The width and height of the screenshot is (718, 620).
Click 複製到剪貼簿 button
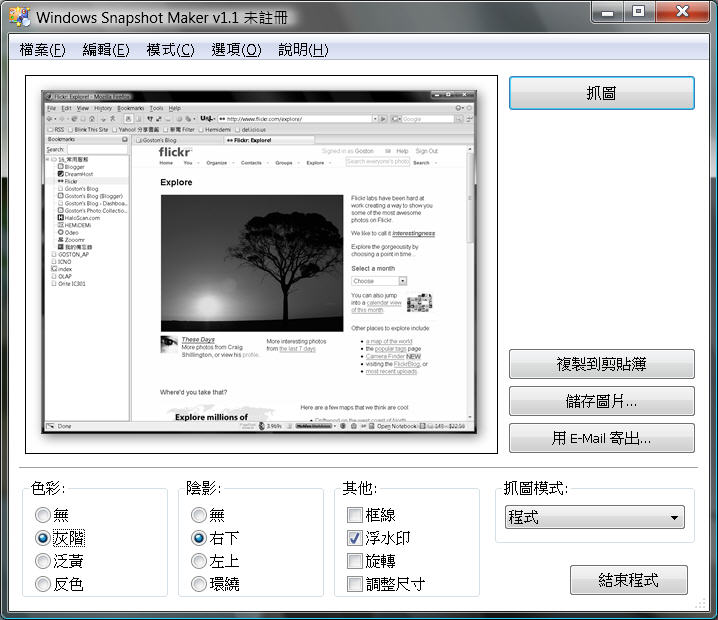(602, 364)
